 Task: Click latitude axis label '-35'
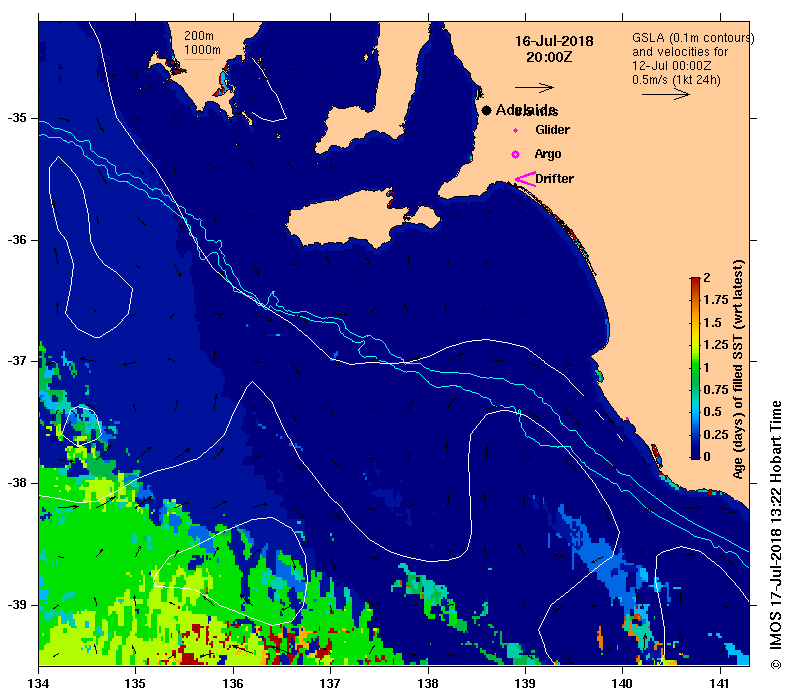pos(17,118)
